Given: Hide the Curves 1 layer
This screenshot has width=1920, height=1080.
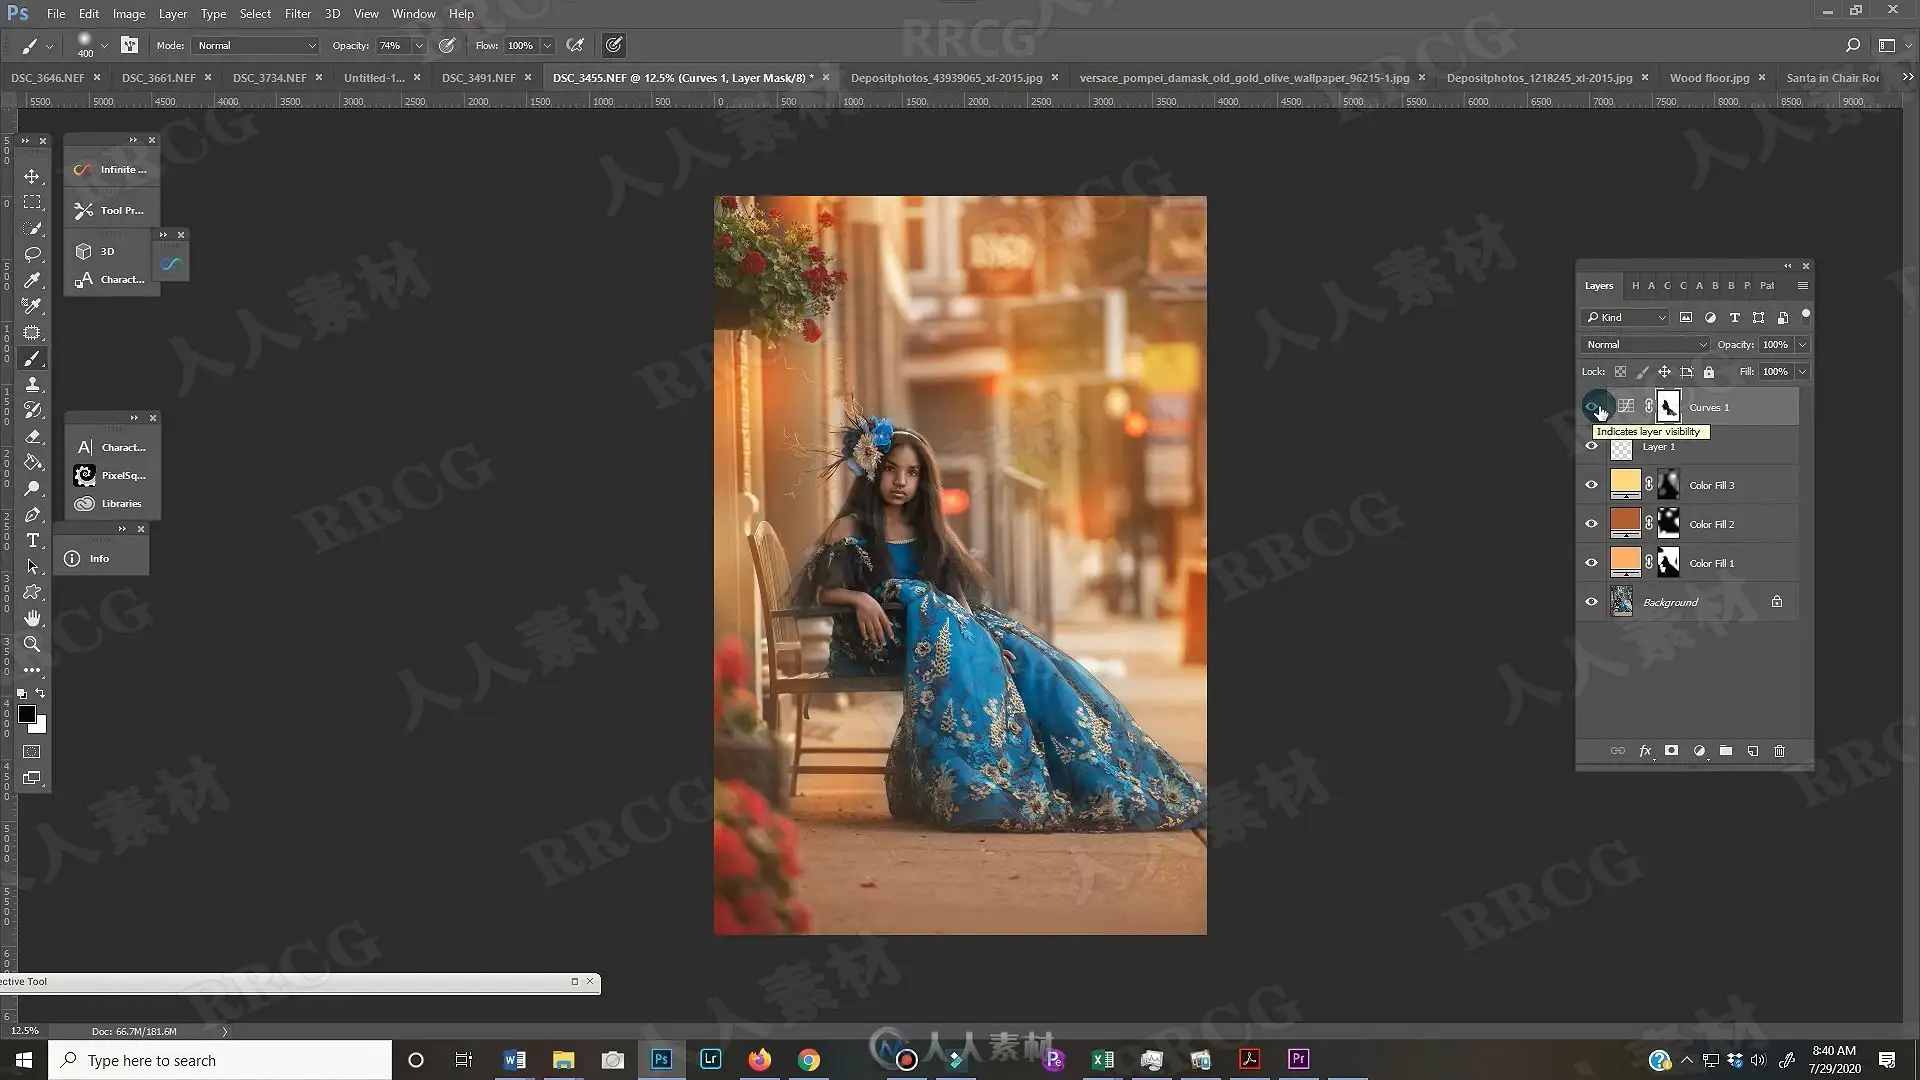Looking at the screenshot, I should click(1591, 407).
